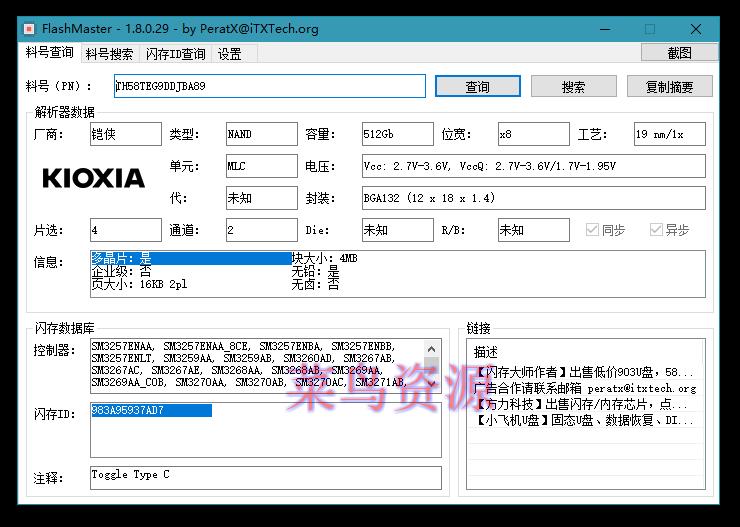Click the R/B field showing 未知

pyautogui.click(x=533, y=230)
